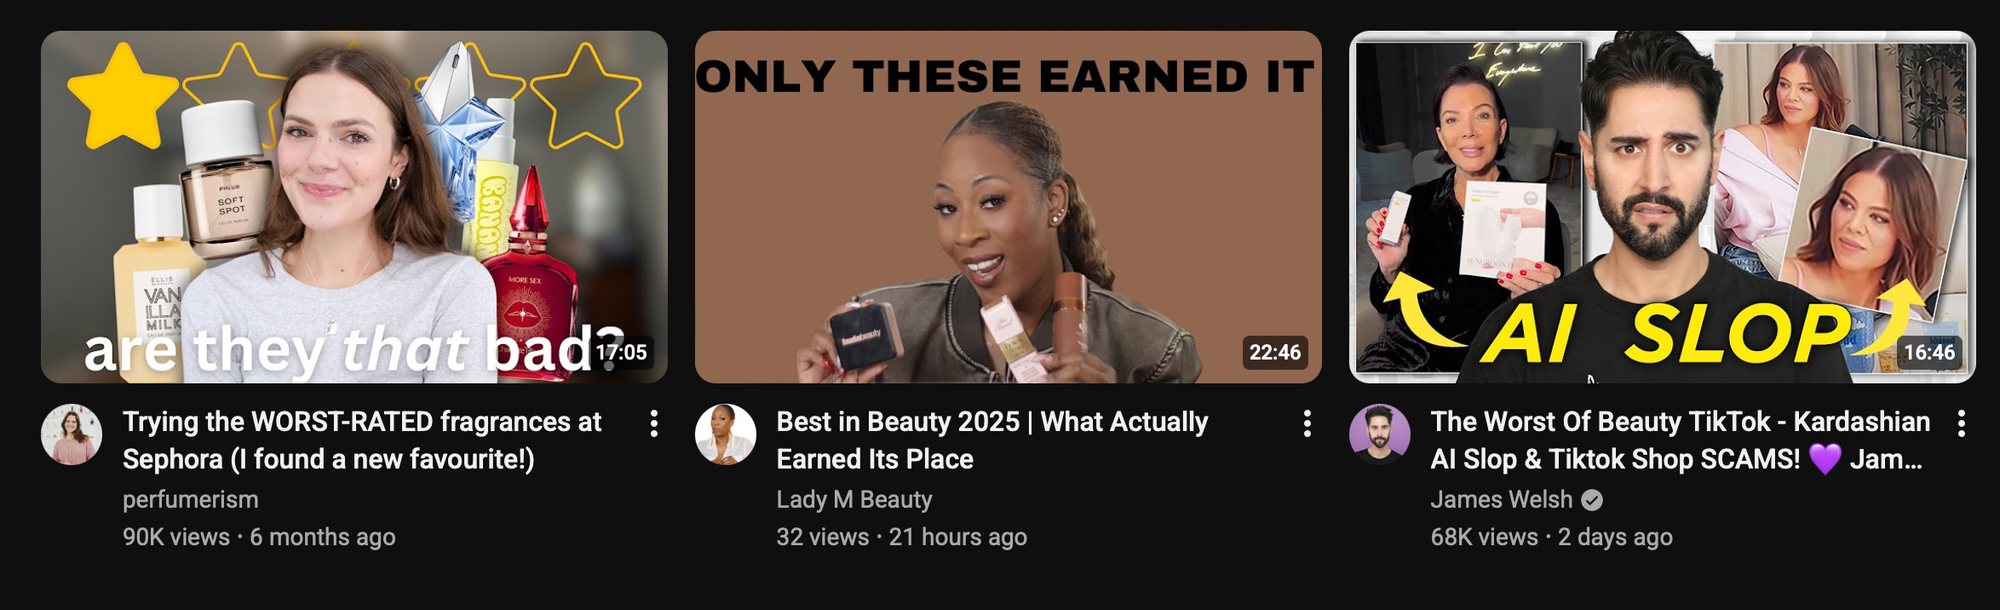2000x610 pixels.
Task: Click '90K views · 6 months ago' metadata
Action: 259,537
